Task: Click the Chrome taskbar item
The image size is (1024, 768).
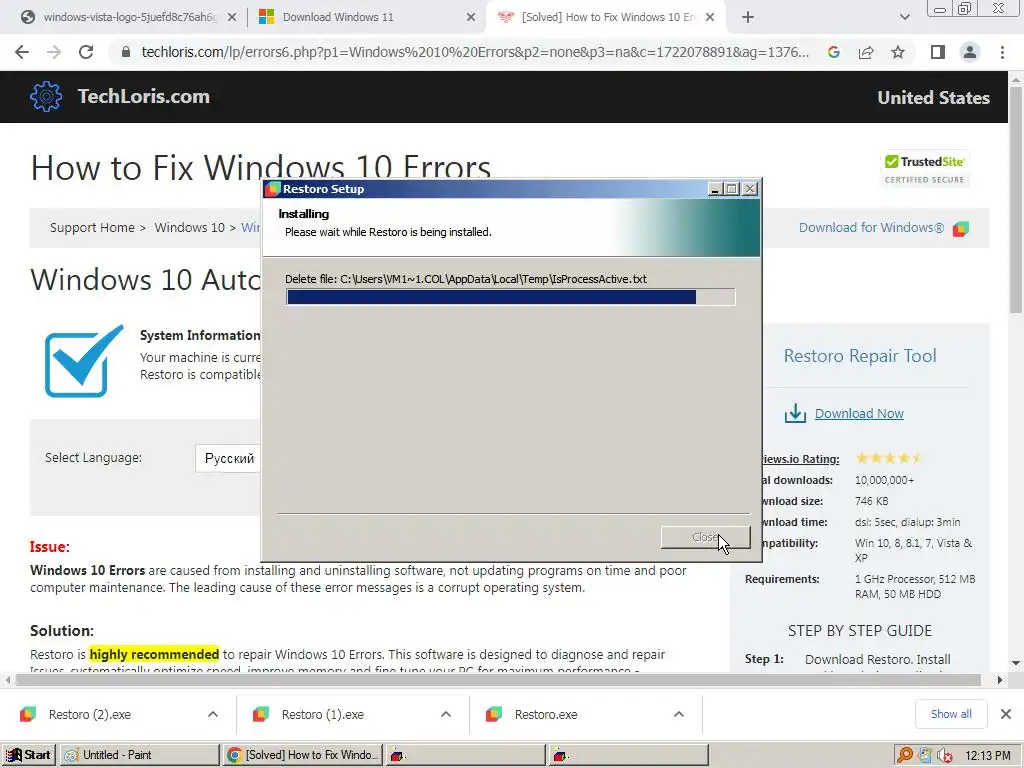Action: [303, 755]
